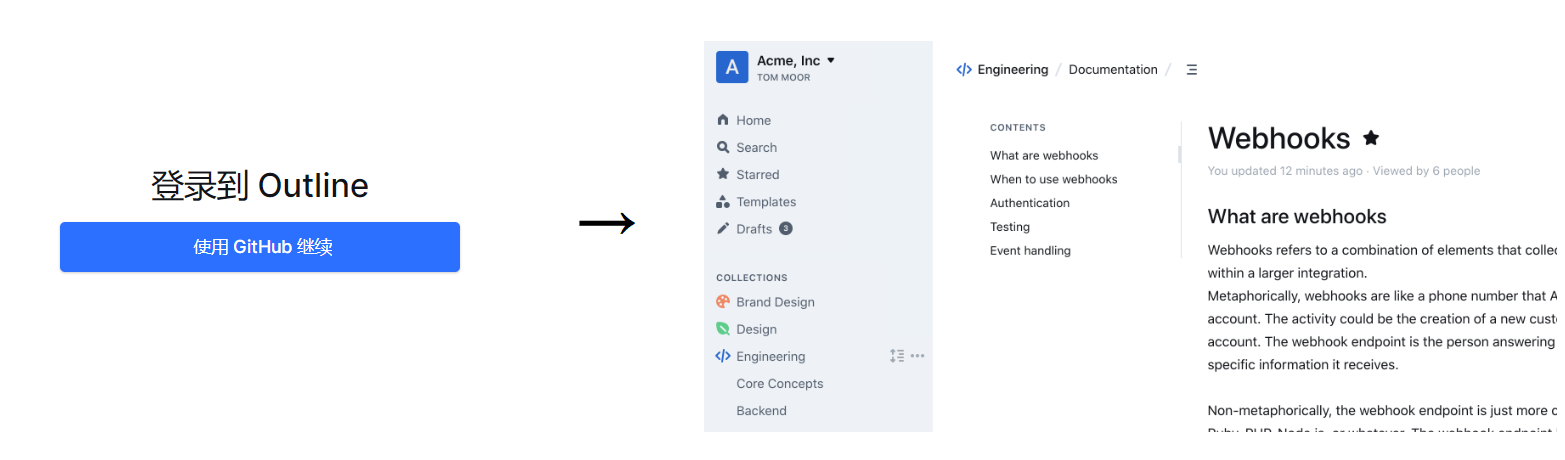Click the What are webhooks heading
This screenshot has height=460, width=1565.
[1297, 216]
